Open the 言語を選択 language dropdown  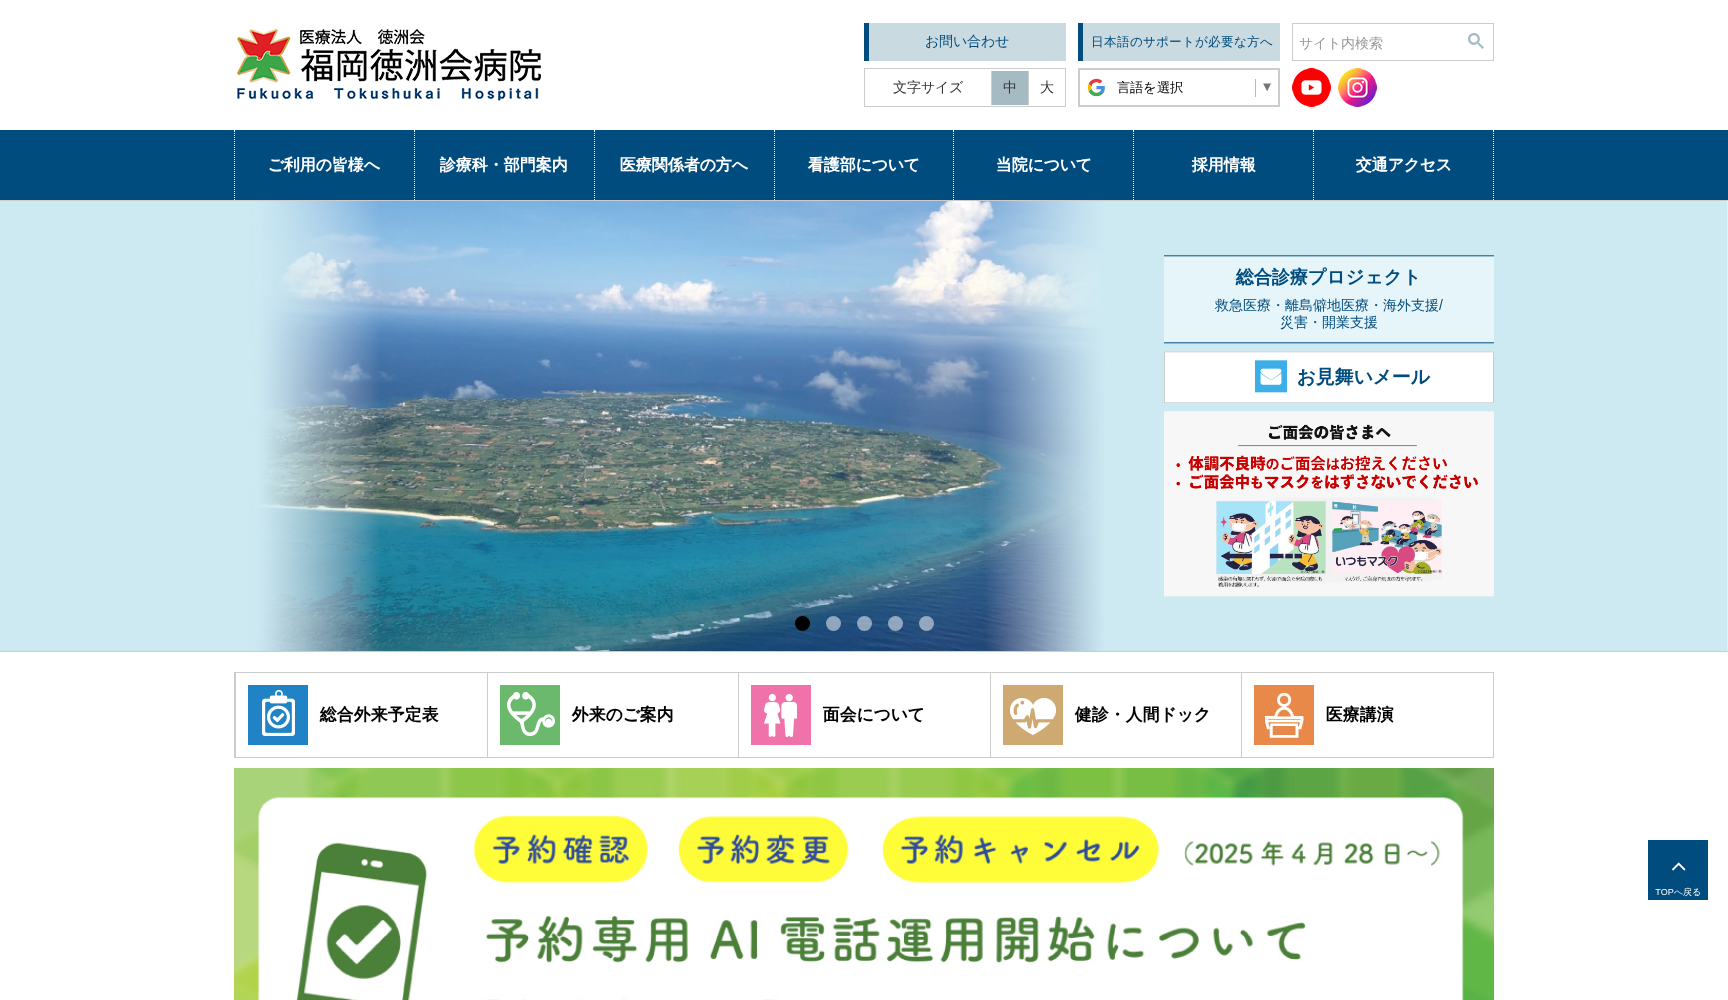click(1179, 88)
